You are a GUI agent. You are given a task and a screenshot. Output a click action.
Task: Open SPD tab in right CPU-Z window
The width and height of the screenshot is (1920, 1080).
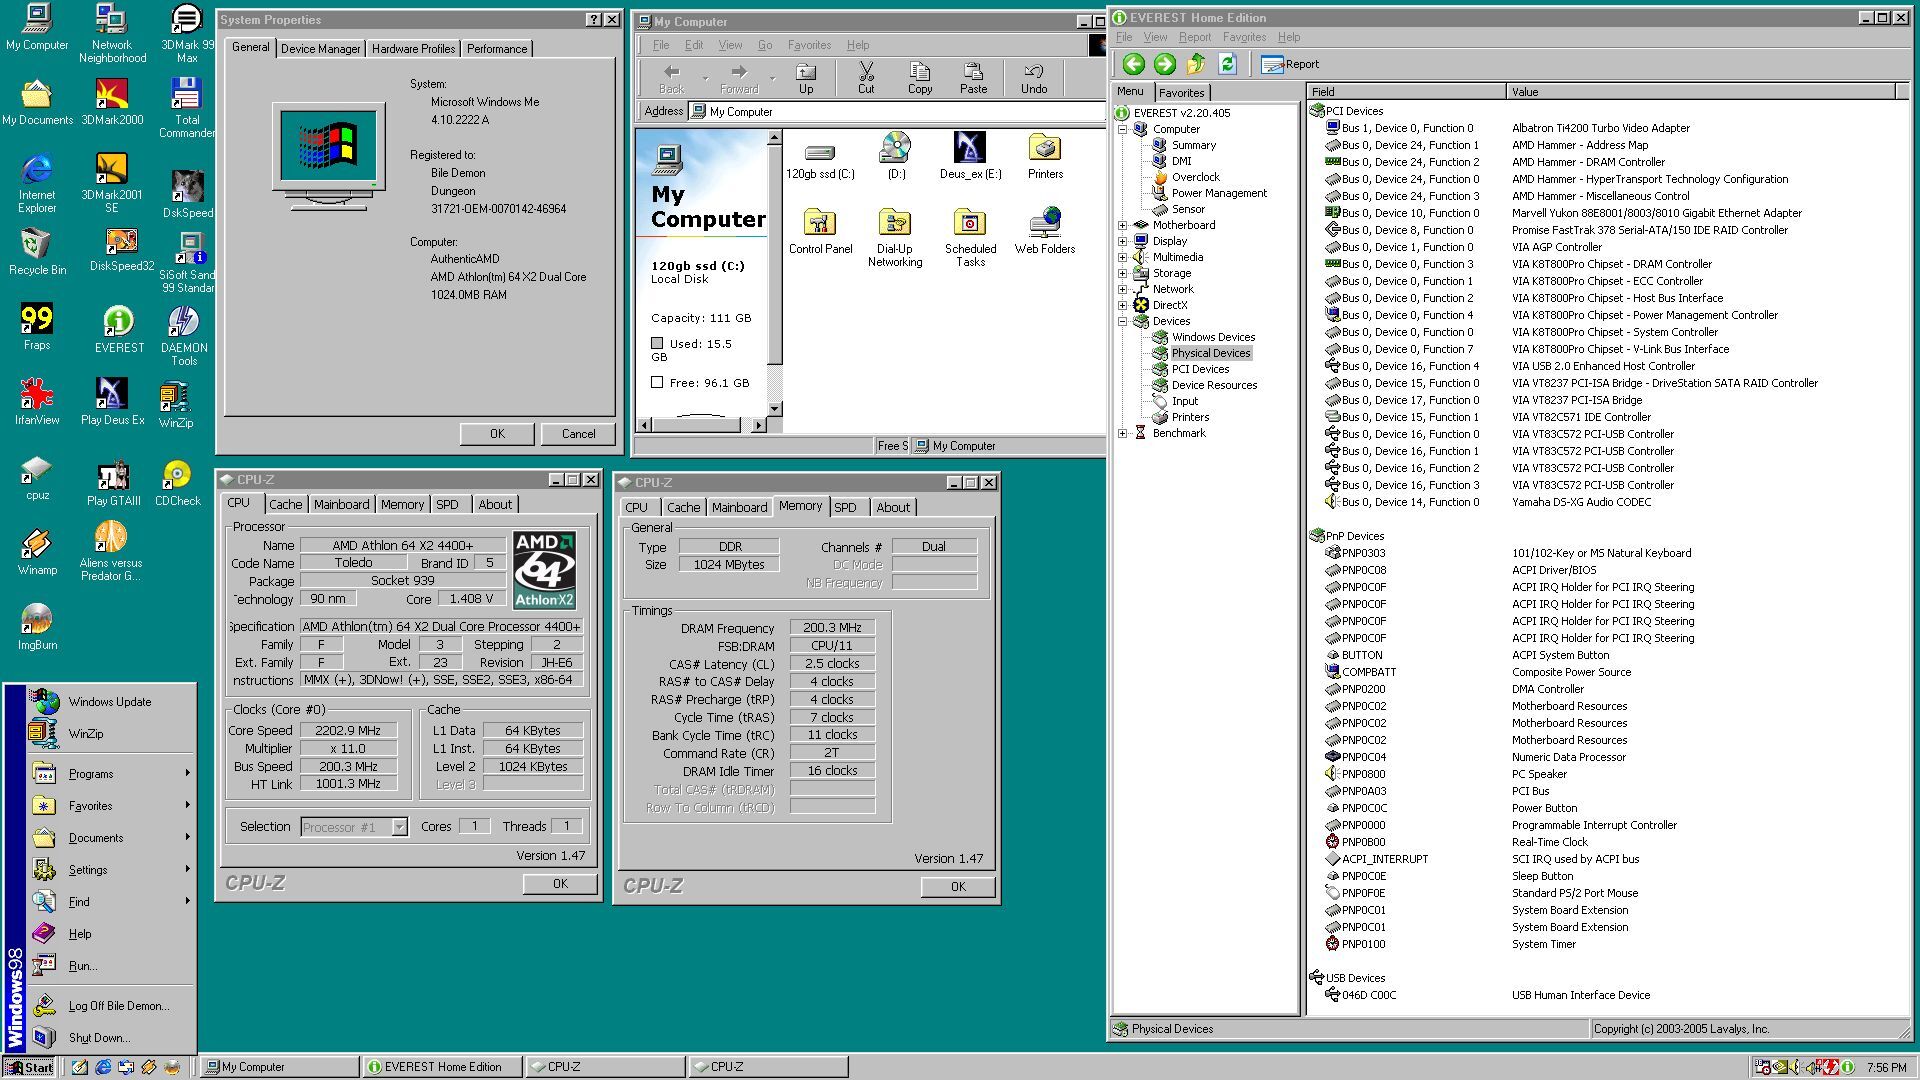click(846, 508)
